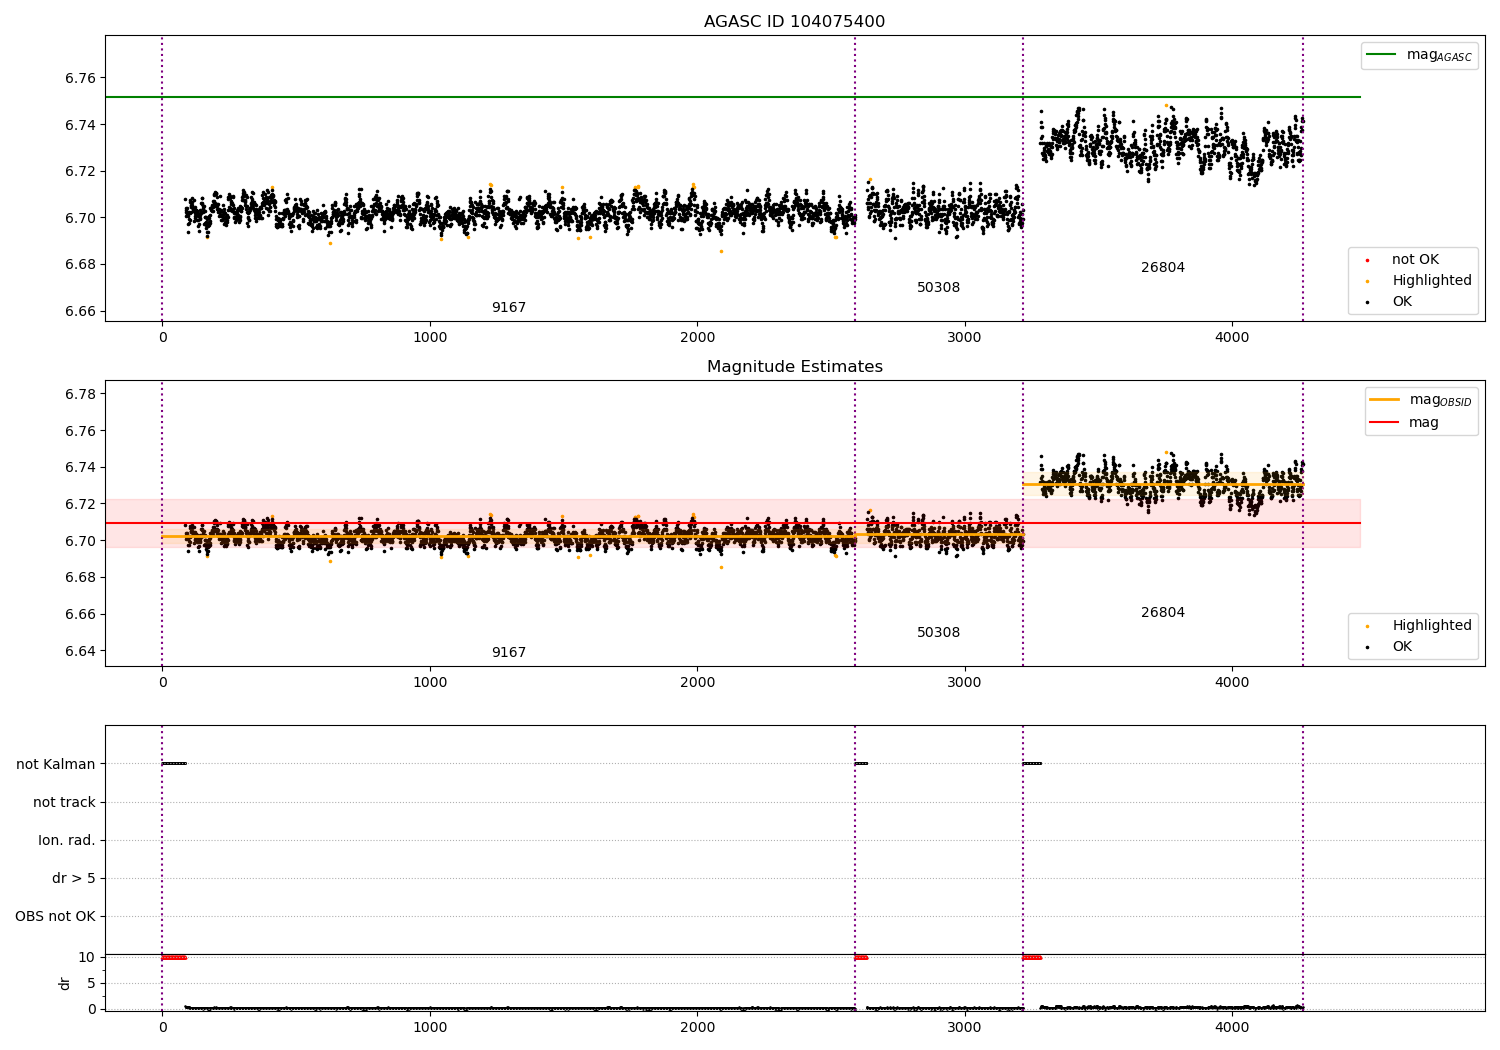The height and width of the screenshot is (1050, 1500).
Task: Click the 6.76 y-tick in the top plot
Action: [80, 78]
